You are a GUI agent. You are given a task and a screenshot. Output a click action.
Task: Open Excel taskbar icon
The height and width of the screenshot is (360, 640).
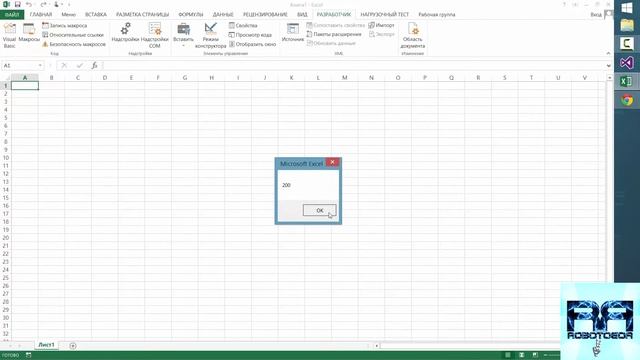click(627, 81)
